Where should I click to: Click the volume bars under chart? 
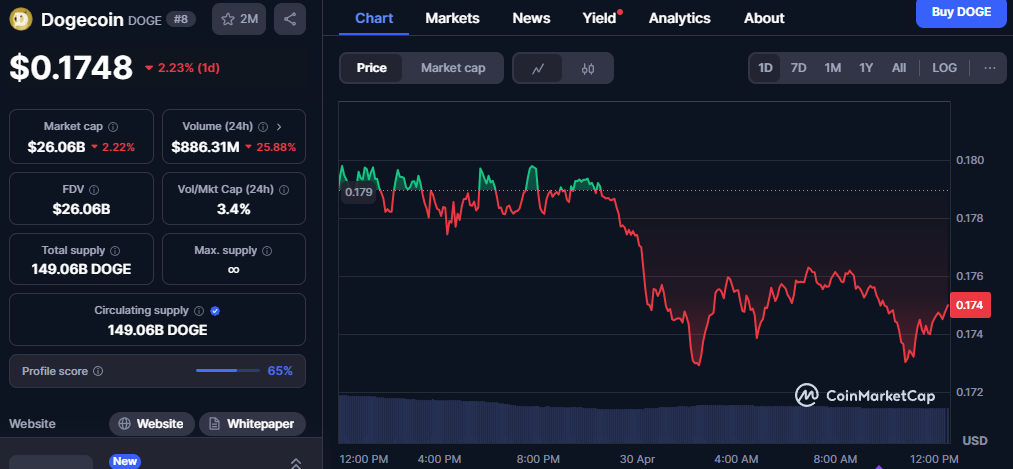click(x=643, y=419)
